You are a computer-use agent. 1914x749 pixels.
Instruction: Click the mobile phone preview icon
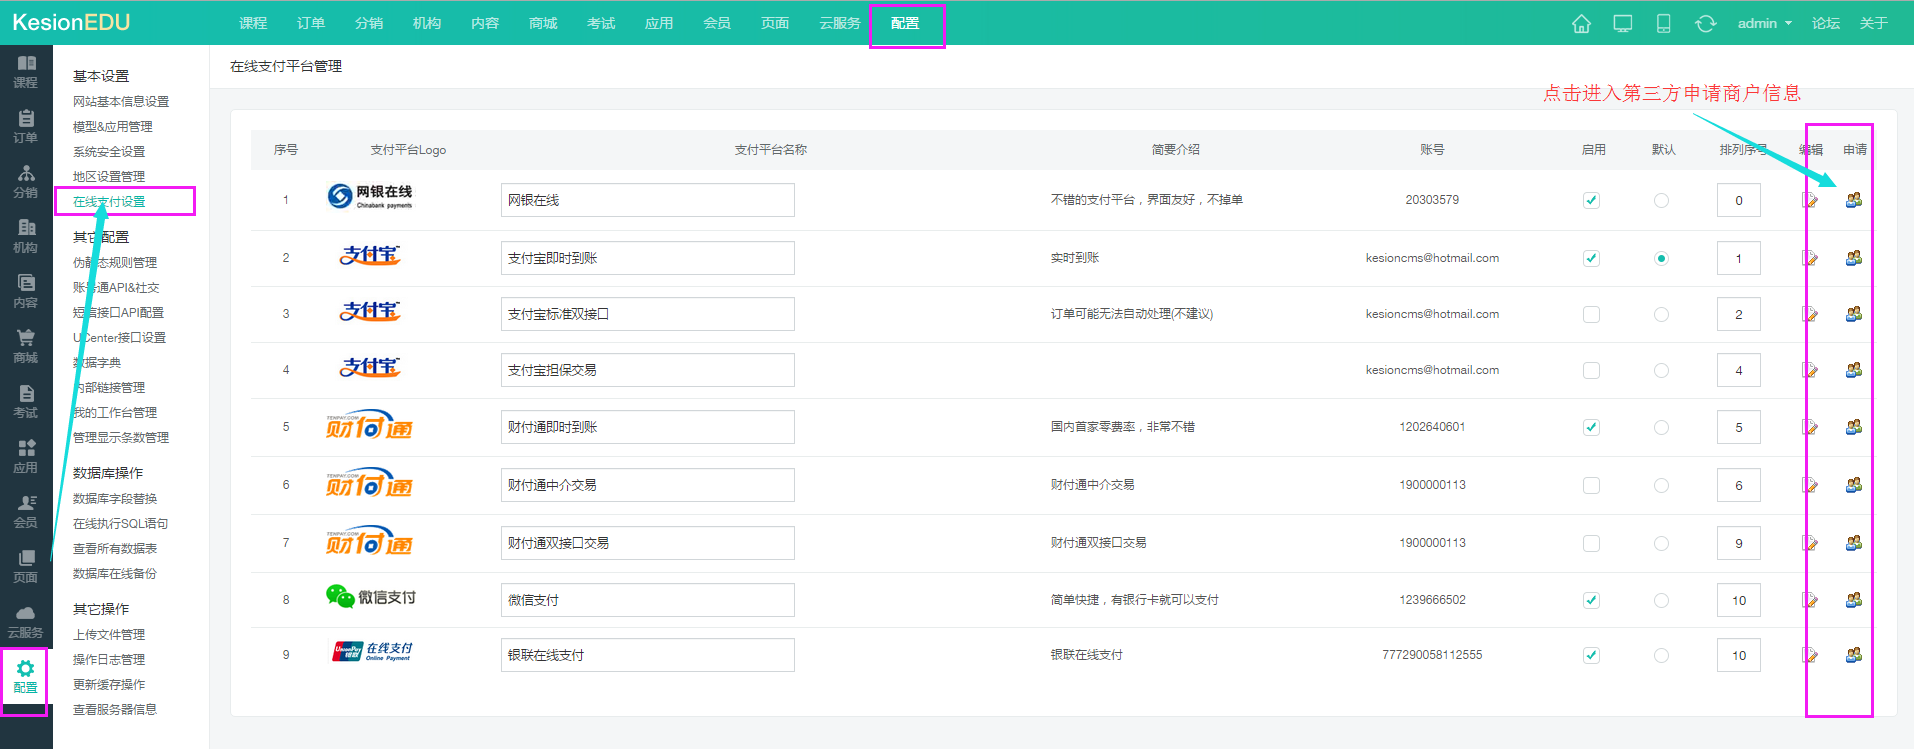1663,24
